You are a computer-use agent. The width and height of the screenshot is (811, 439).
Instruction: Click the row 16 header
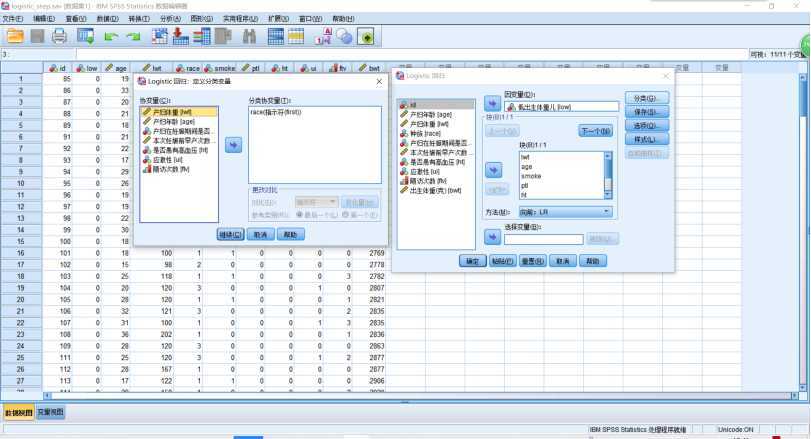(21, 253)
